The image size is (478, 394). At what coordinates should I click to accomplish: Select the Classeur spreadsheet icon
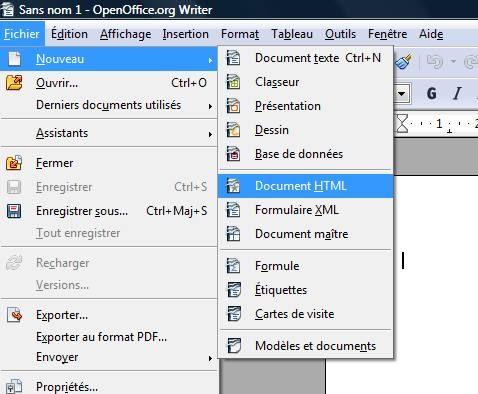click(x=233, y=82)
